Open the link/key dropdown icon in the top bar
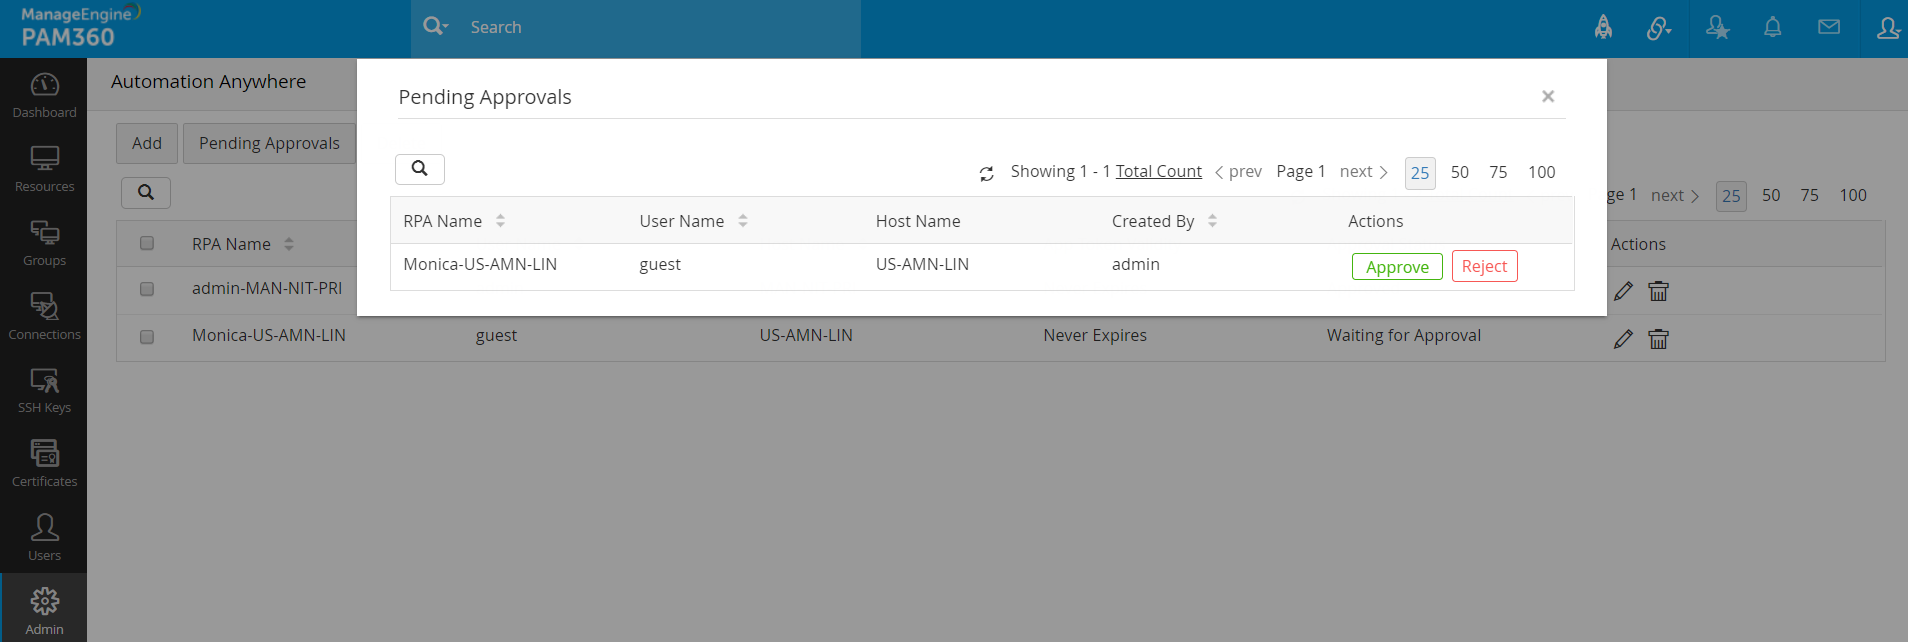1908x642 pixels. coord(1659,28)
